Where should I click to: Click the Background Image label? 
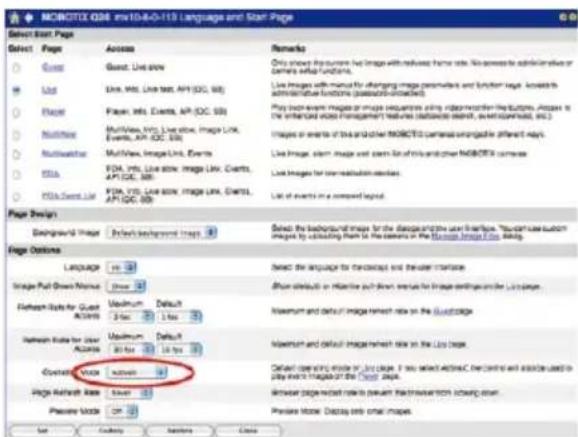pyautogui.click(x=66, y=233)
